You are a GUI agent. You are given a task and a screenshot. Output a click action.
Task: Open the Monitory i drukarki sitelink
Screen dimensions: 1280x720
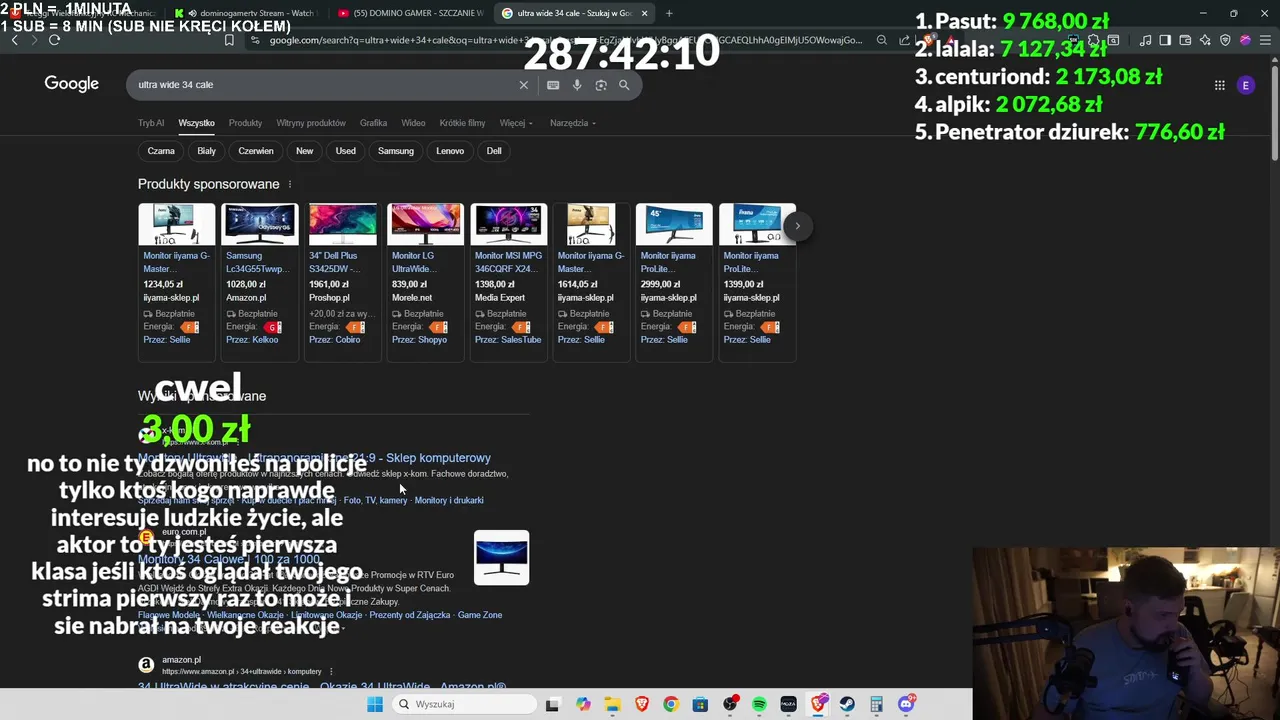click(449, 500)
